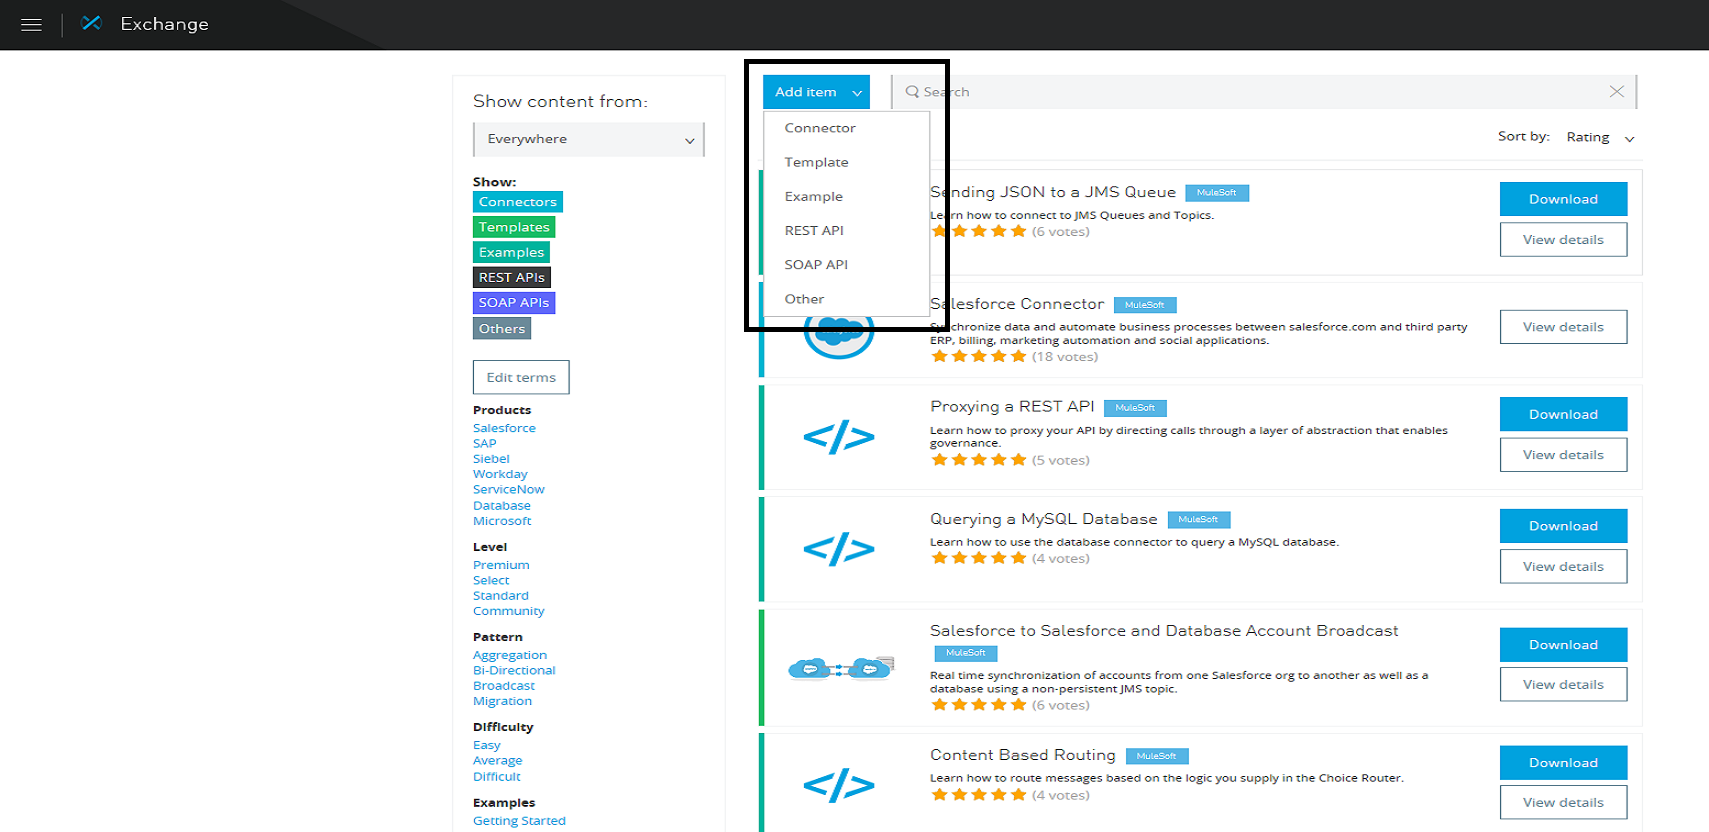Image resolution: width=1709 pixels, height=832 pixels.
Task: Filter by Salesforce product link
Action: 504,428
